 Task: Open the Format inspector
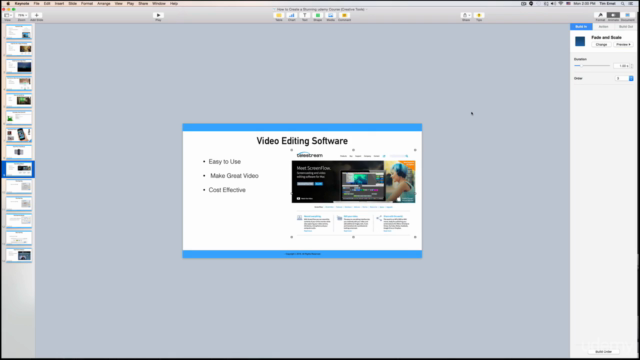pyautogui.click(x=600, y=15)
